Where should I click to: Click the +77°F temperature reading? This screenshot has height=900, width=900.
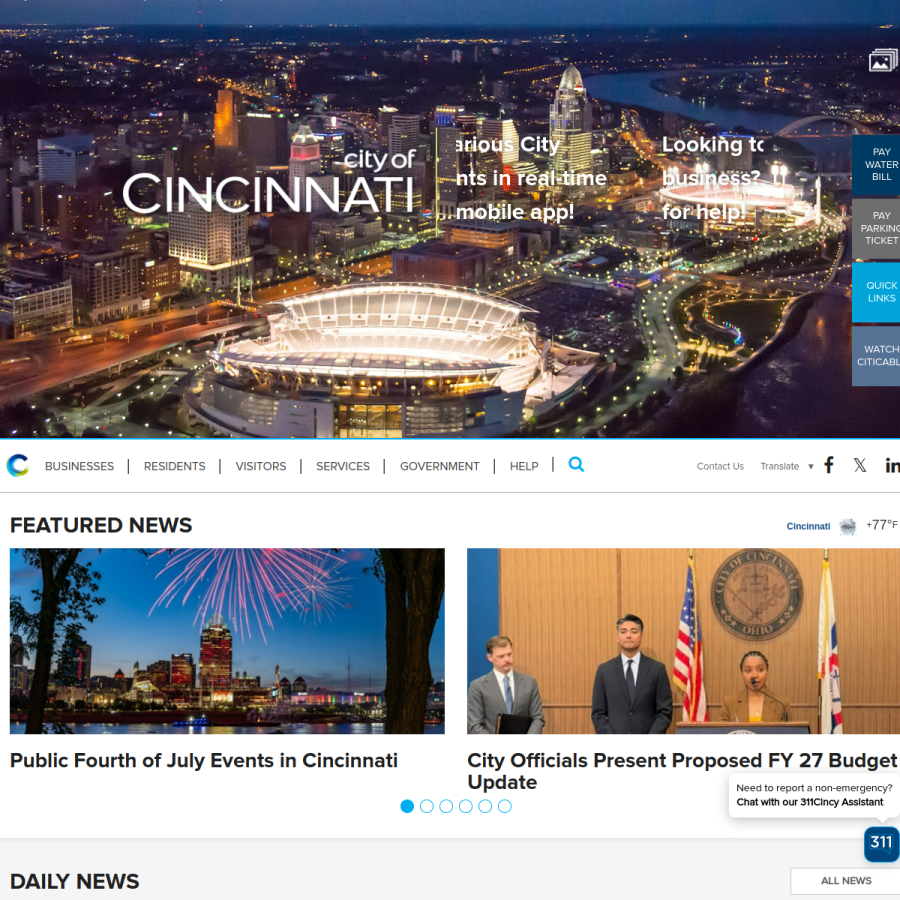click(x=882, y=525)
